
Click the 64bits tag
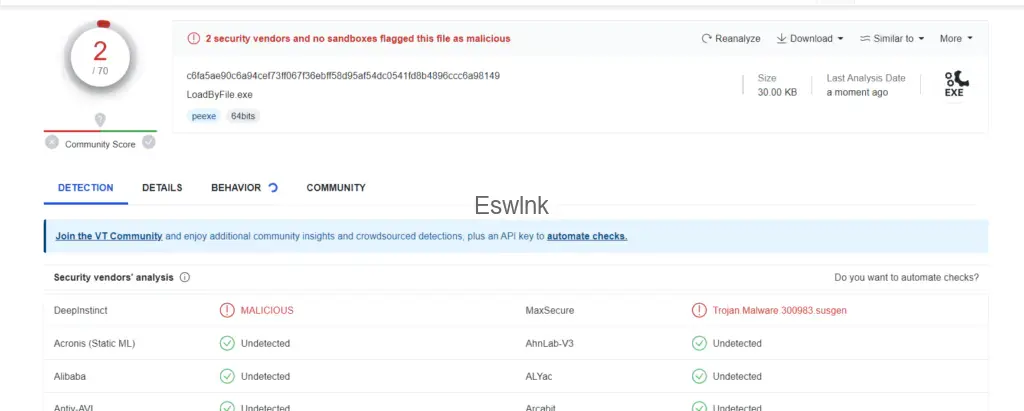(x=243, y=116)
